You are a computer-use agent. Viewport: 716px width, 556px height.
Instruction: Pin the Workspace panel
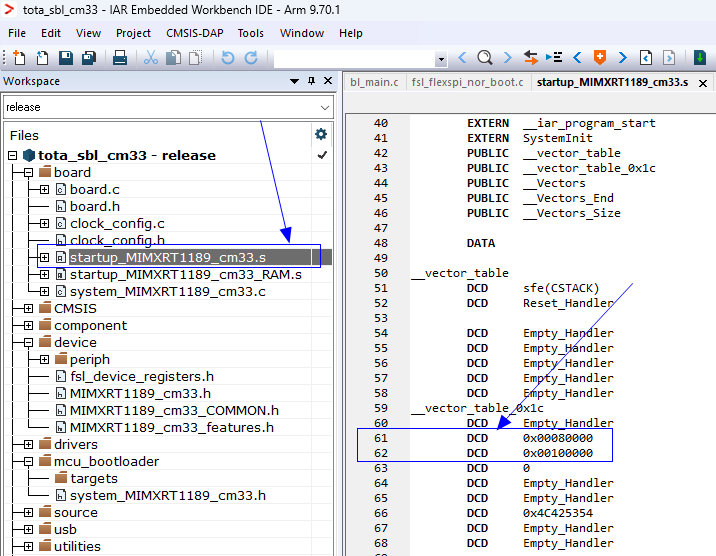pyautogui.click(x=311, y=81)
